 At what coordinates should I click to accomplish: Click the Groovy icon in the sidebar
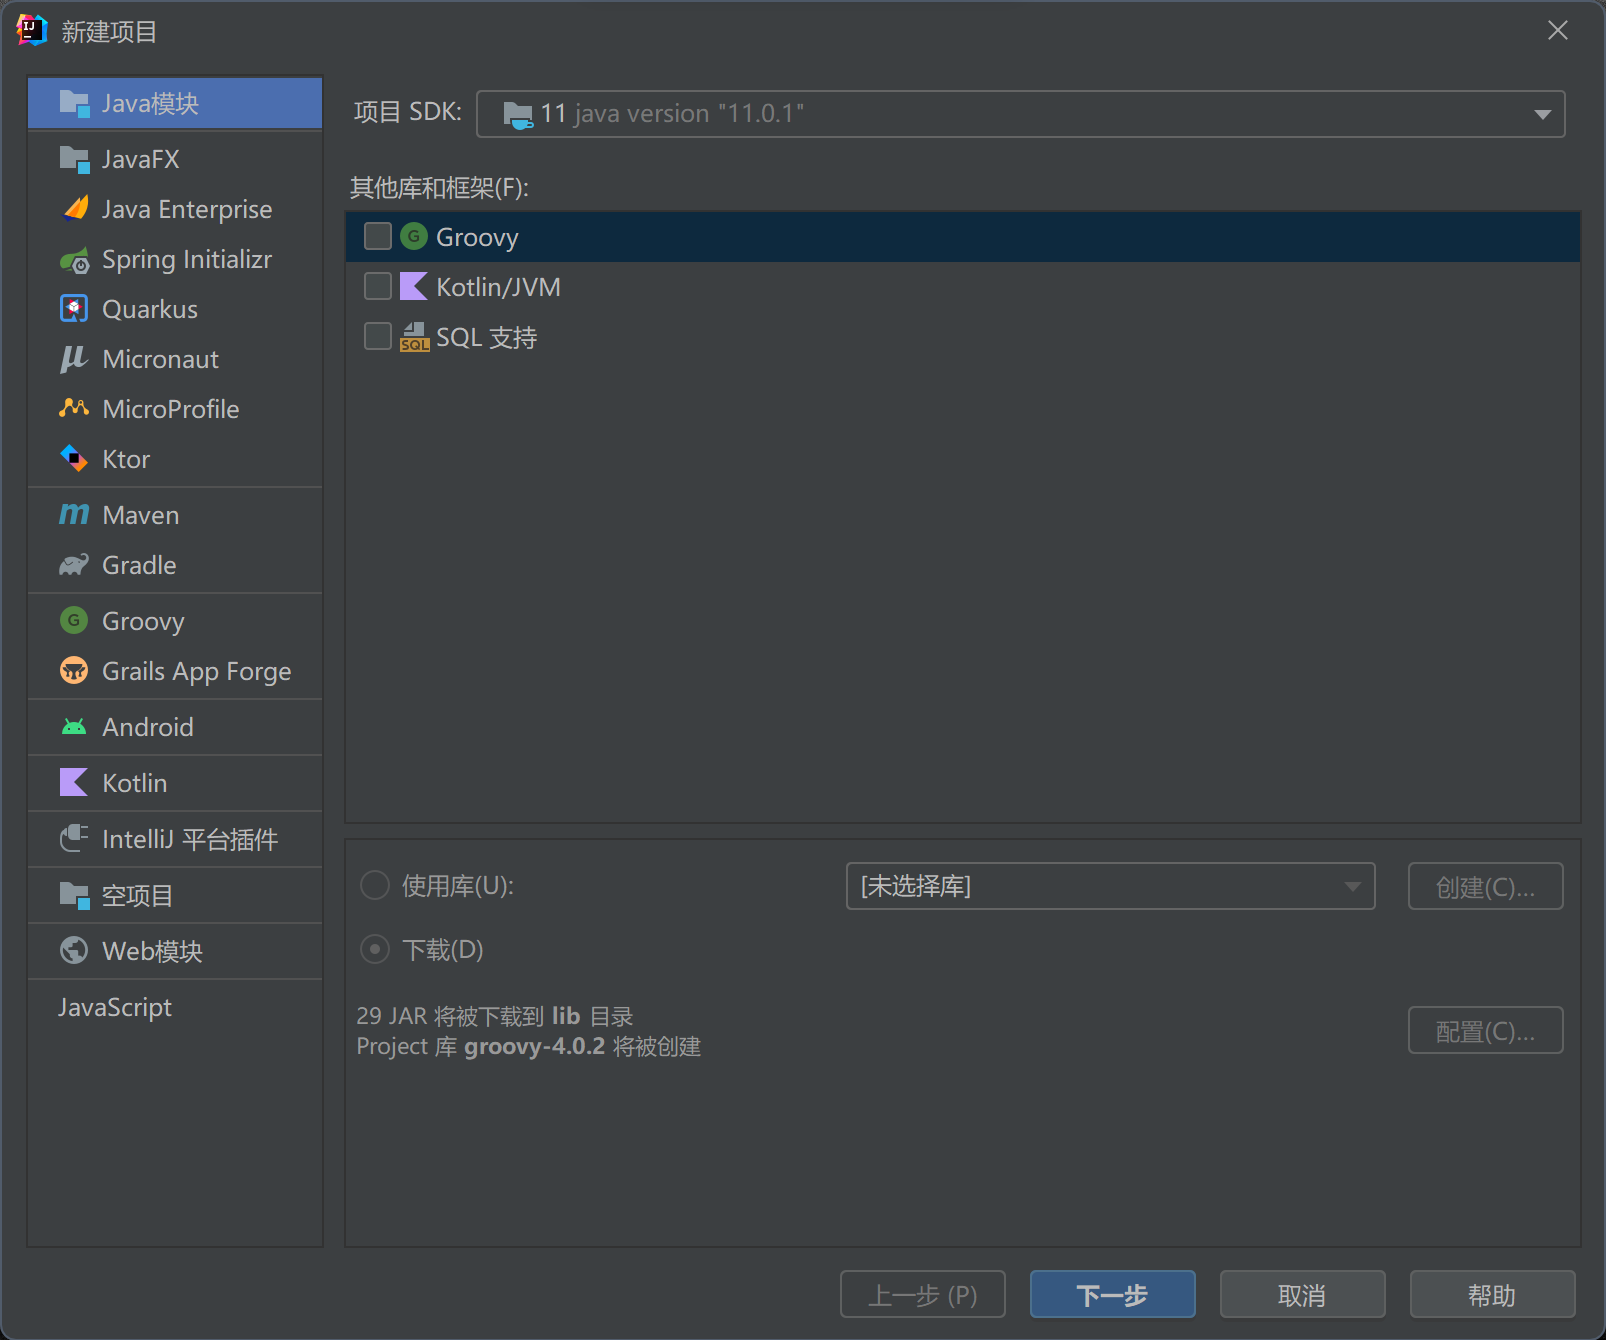(x=74, y=620)
